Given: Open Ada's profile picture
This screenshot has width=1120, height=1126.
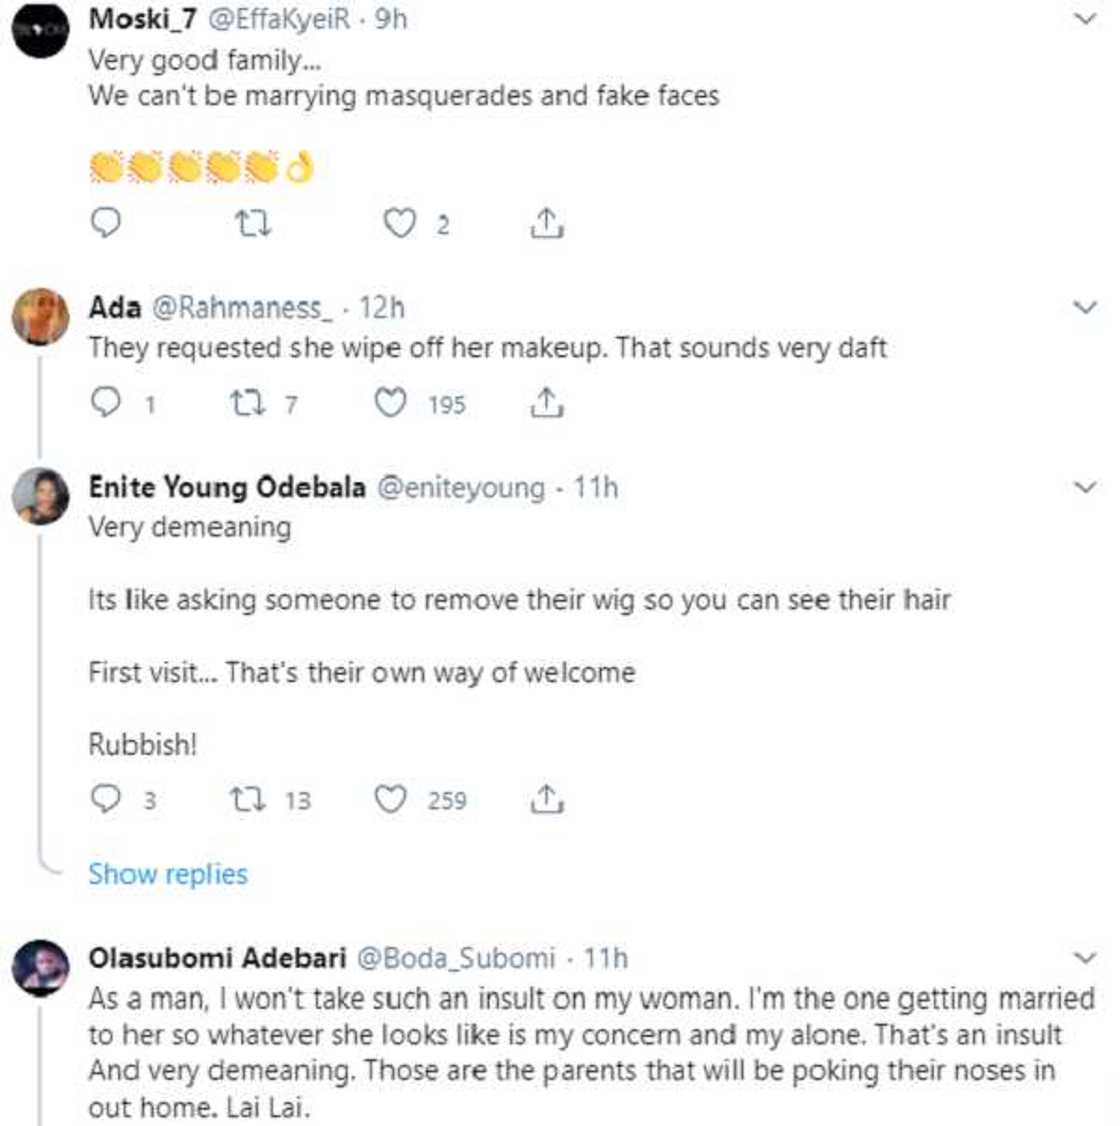Looking at the screenshot, I should click(x=40, y=316).
